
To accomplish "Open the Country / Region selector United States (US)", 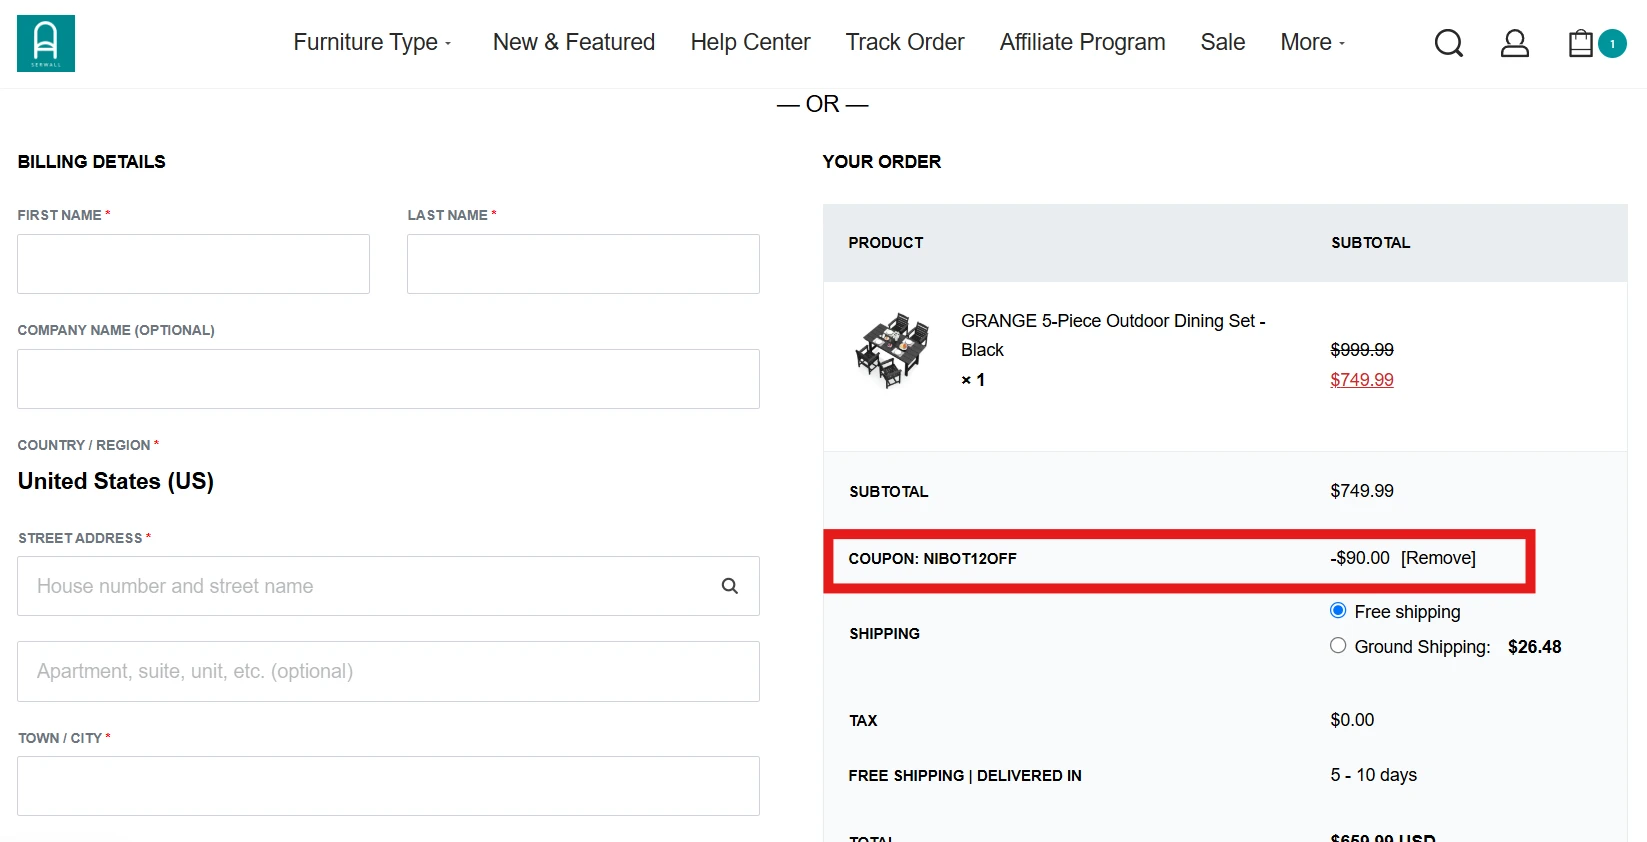I will coord(116,481).
